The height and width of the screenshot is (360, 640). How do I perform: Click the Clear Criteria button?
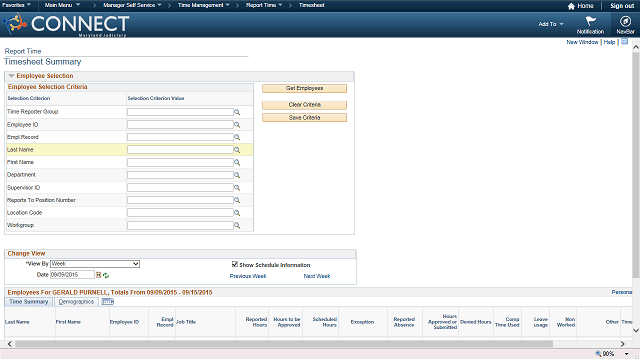tap(304, 105)
